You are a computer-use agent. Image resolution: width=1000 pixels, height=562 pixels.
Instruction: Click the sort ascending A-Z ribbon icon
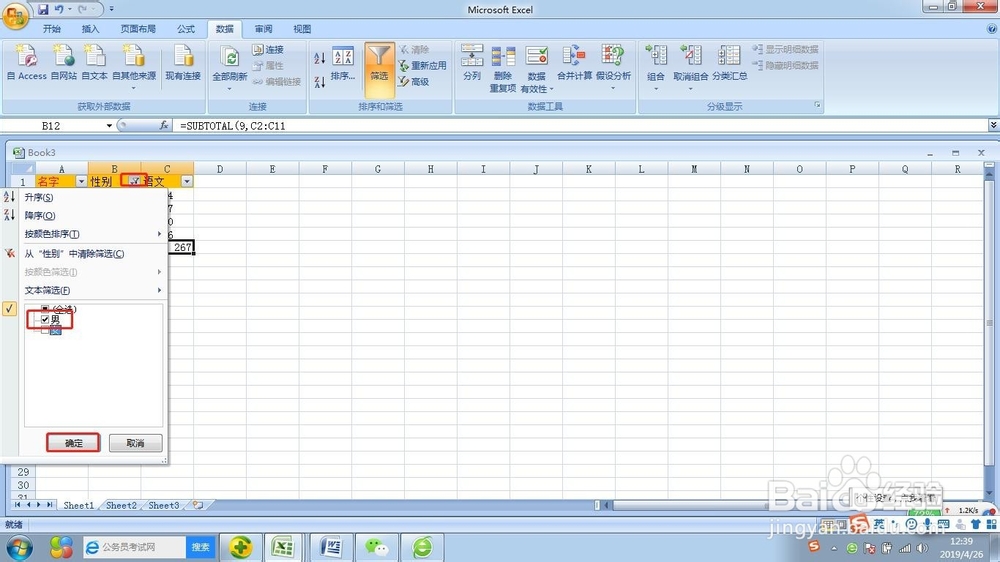click(320, 58)
